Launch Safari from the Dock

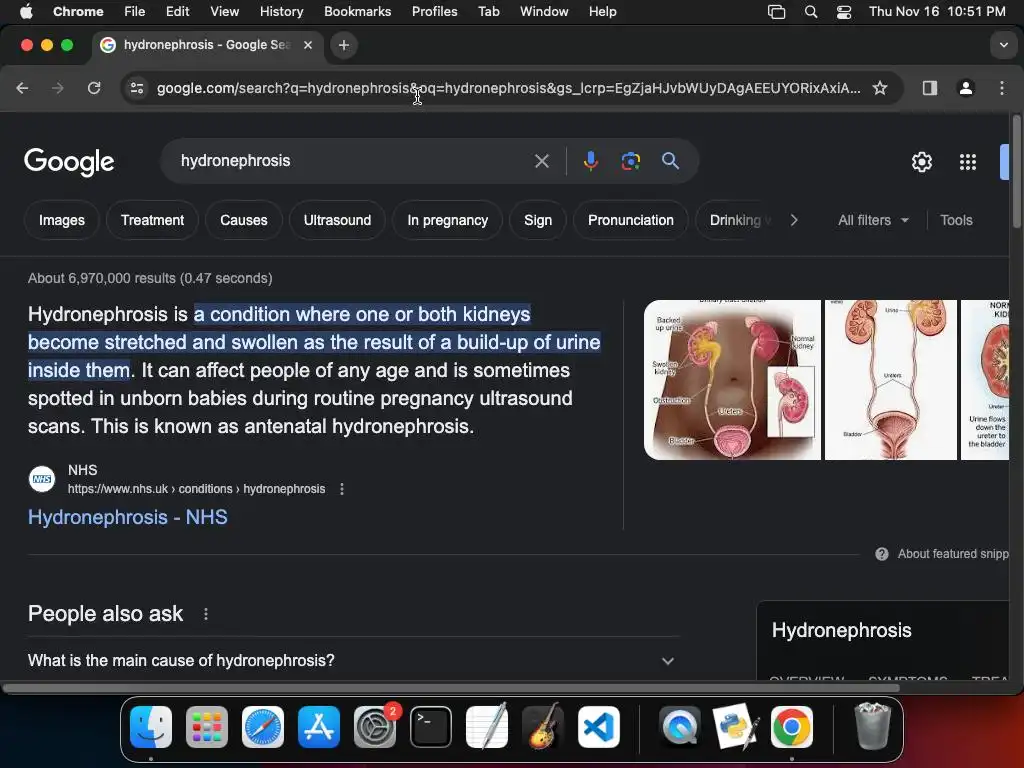pos(263,727)
